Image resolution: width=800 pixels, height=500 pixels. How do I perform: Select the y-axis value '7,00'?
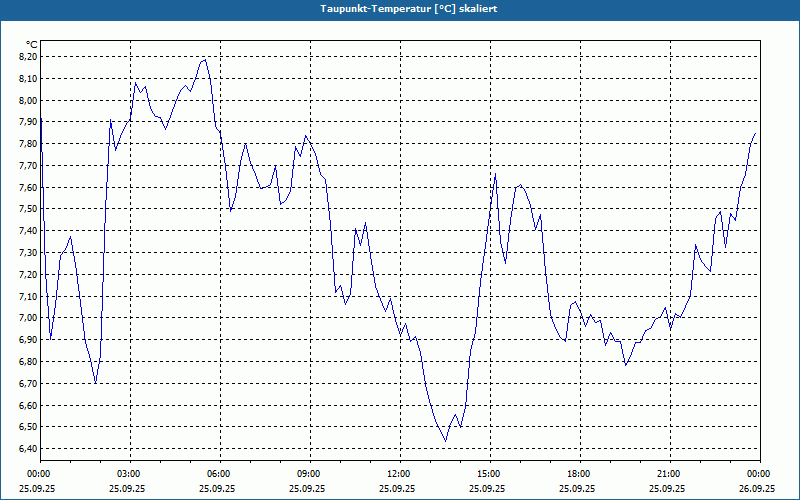pyautogui.click(x=29, y=318)
